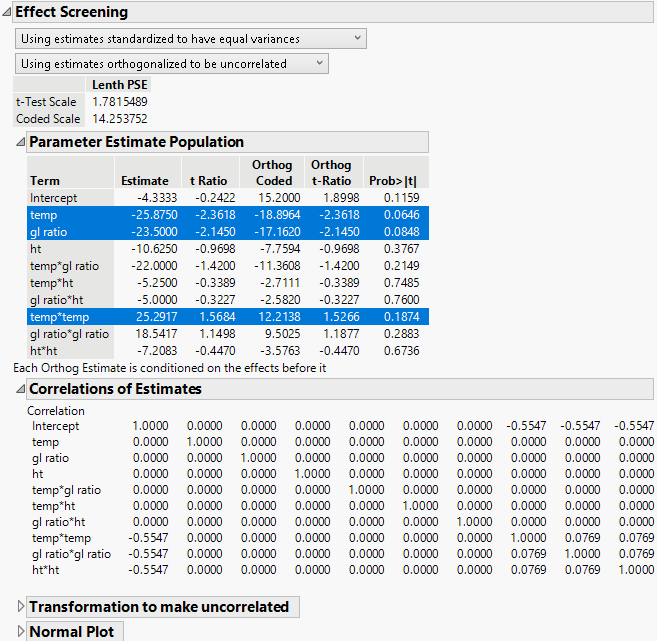The width and height of the screenshot is (657, 641).
Task: Open the orthogonalized estimates dropdown
Action: click(x=172, y=64)
